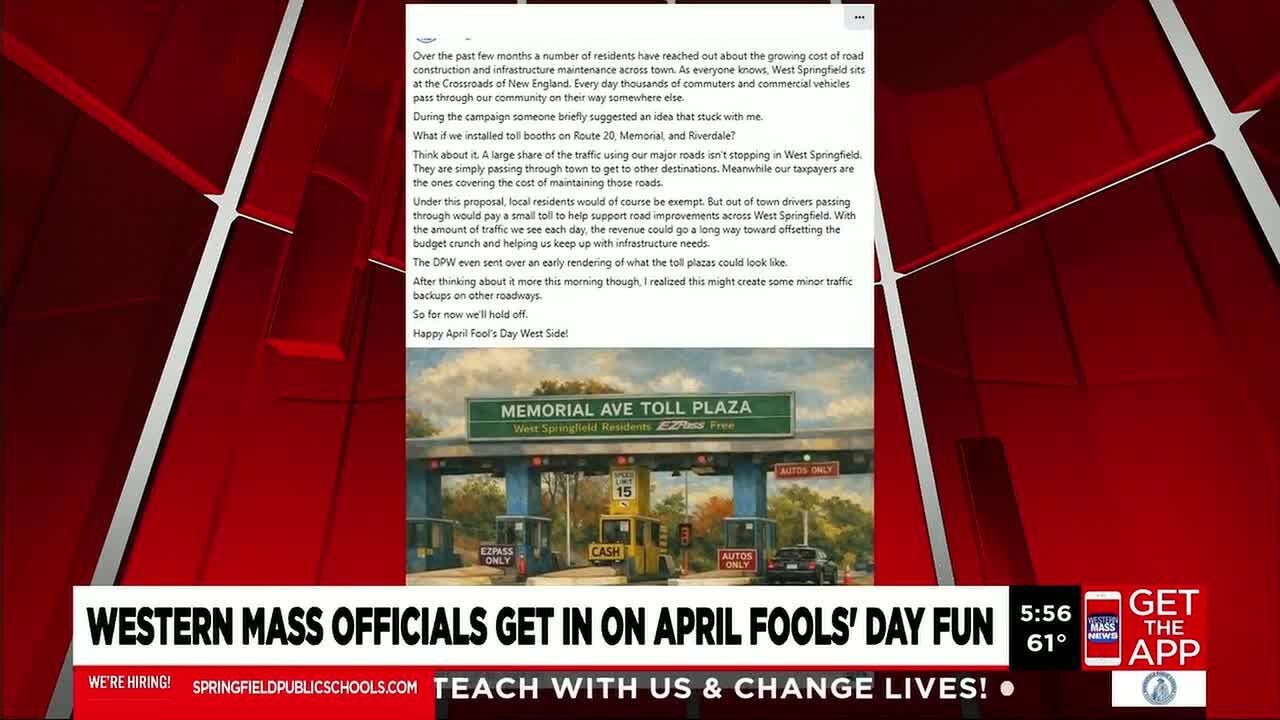The height and width of the screenshot is (720, 1280).
Task: Open the SPRINGFIELDPUBLICSCHOOLS.COM link
Action: [x=305, y=687]
